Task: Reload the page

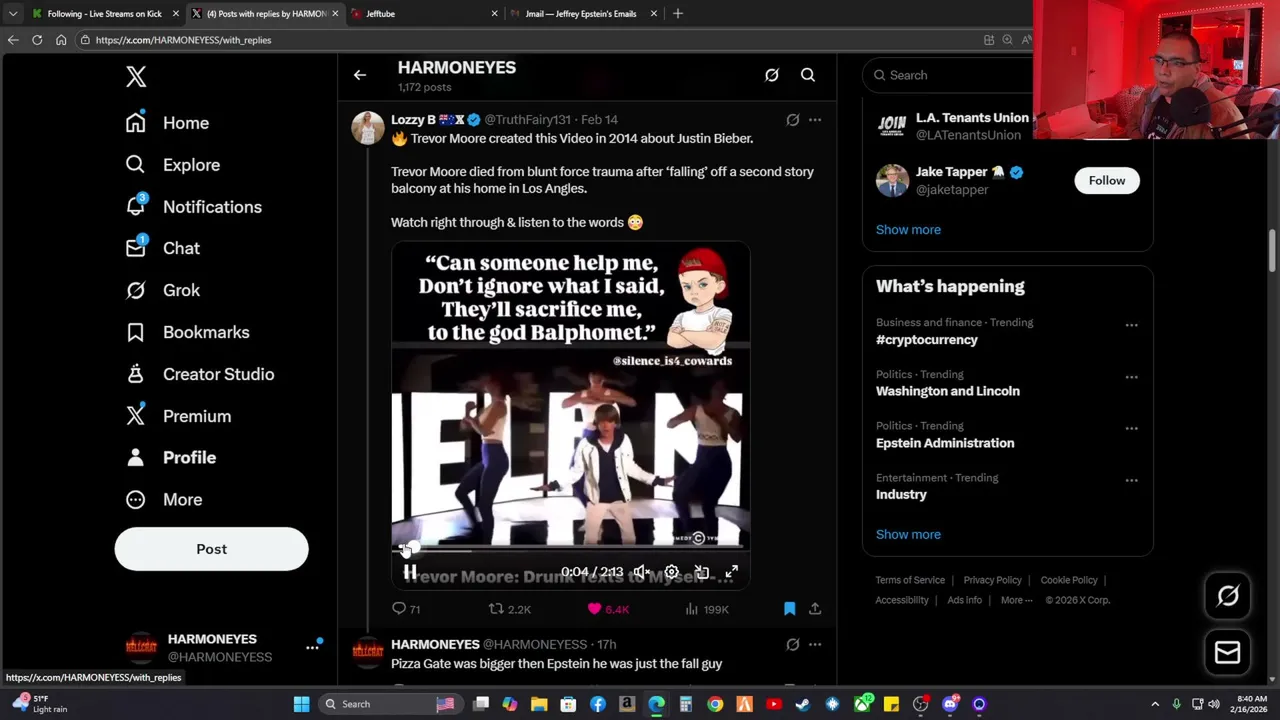Action: click(37, 40)
